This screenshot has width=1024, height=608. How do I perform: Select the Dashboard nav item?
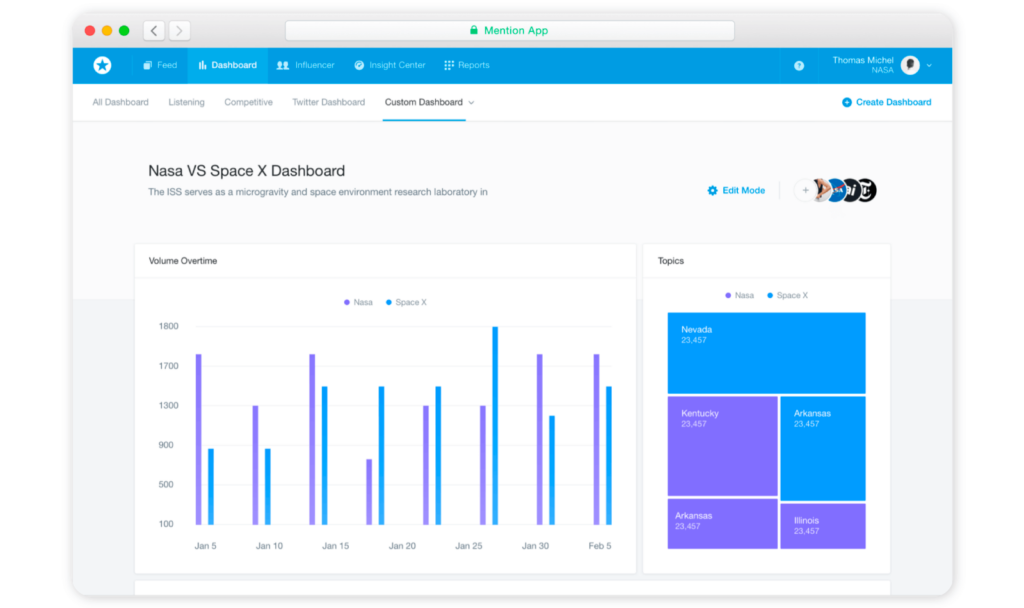[x=227, y=65]
